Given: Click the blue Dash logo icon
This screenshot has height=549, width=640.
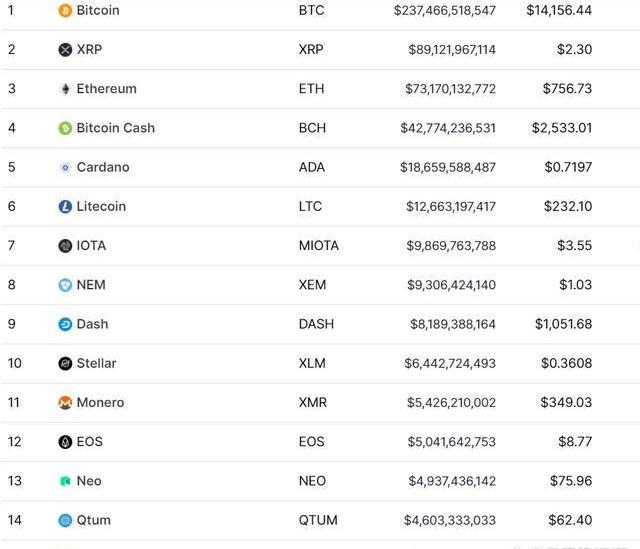Looking at the screenshot, I should coord(65,325).
